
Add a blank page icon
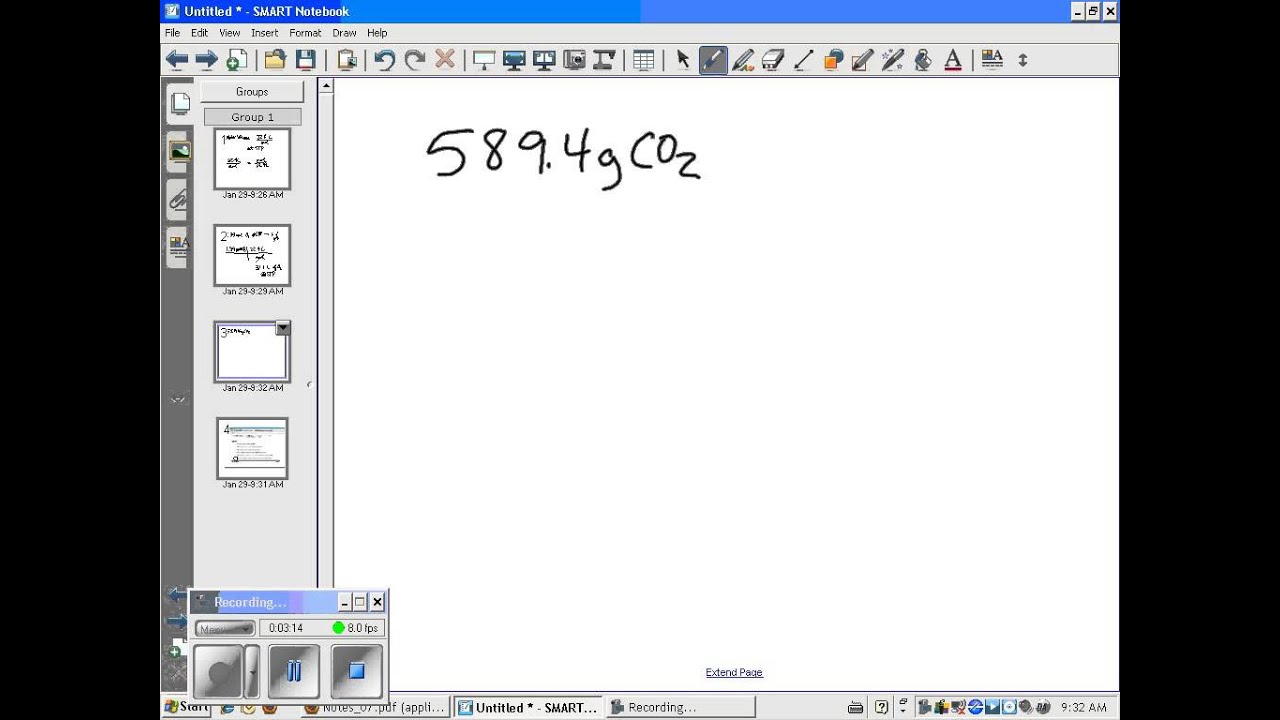click(x=236, y=60)
